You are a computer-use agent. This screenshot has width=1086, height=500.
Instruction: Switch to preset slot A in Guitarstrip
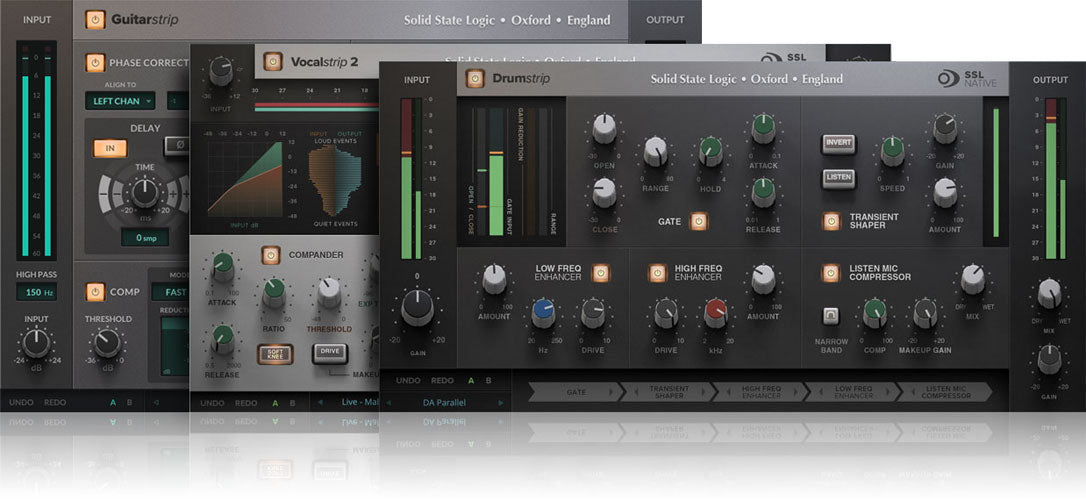tap(113, 402)
